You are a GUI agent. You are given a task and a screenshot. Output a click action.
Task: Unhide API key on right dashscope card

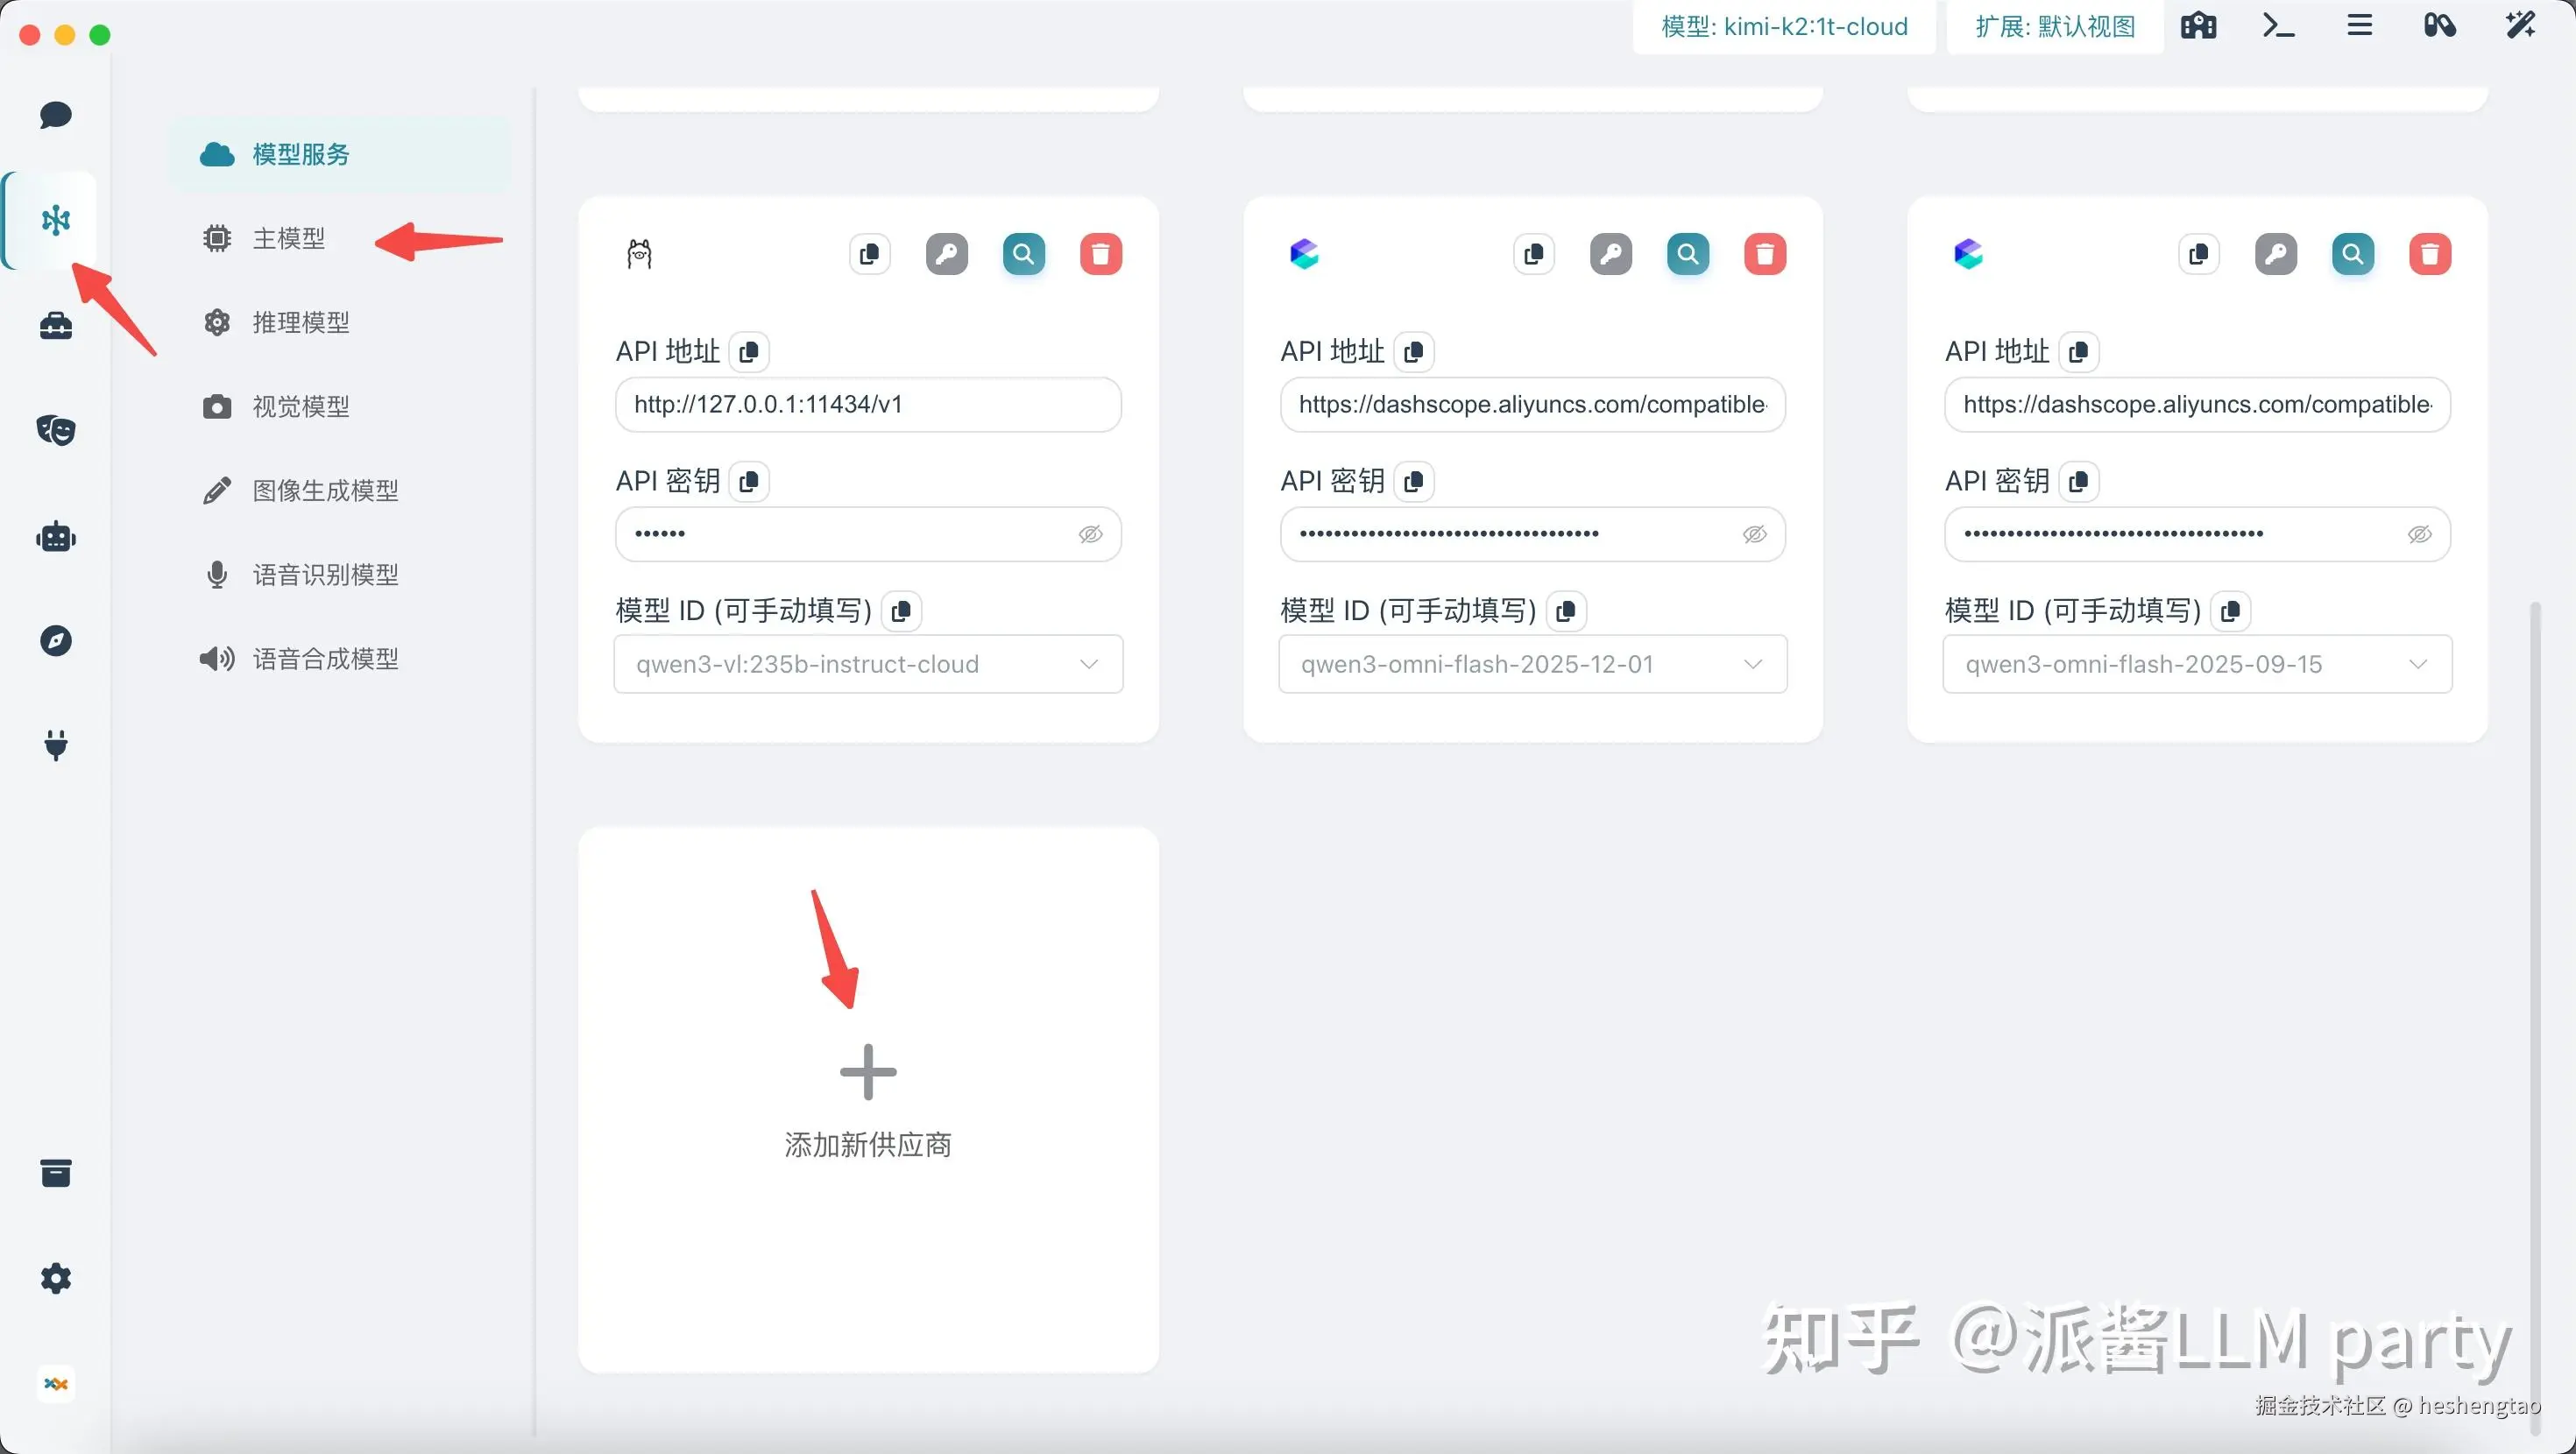[2419, 534]
